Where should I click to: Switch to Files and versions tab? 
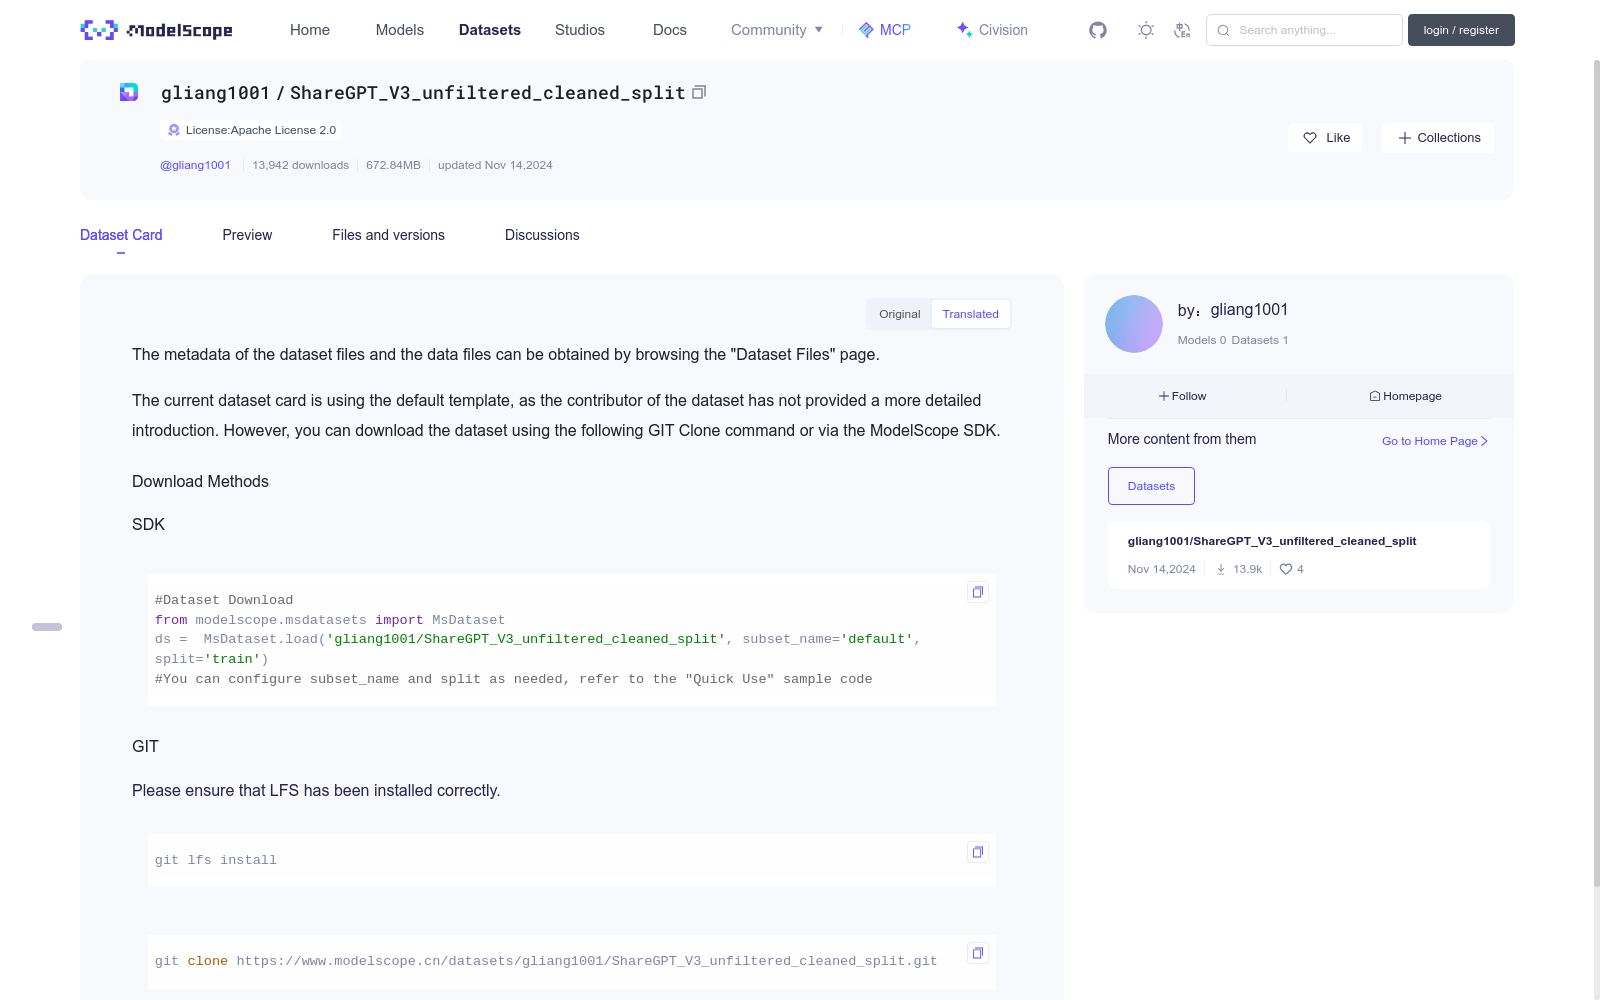(x=388, y=235)
